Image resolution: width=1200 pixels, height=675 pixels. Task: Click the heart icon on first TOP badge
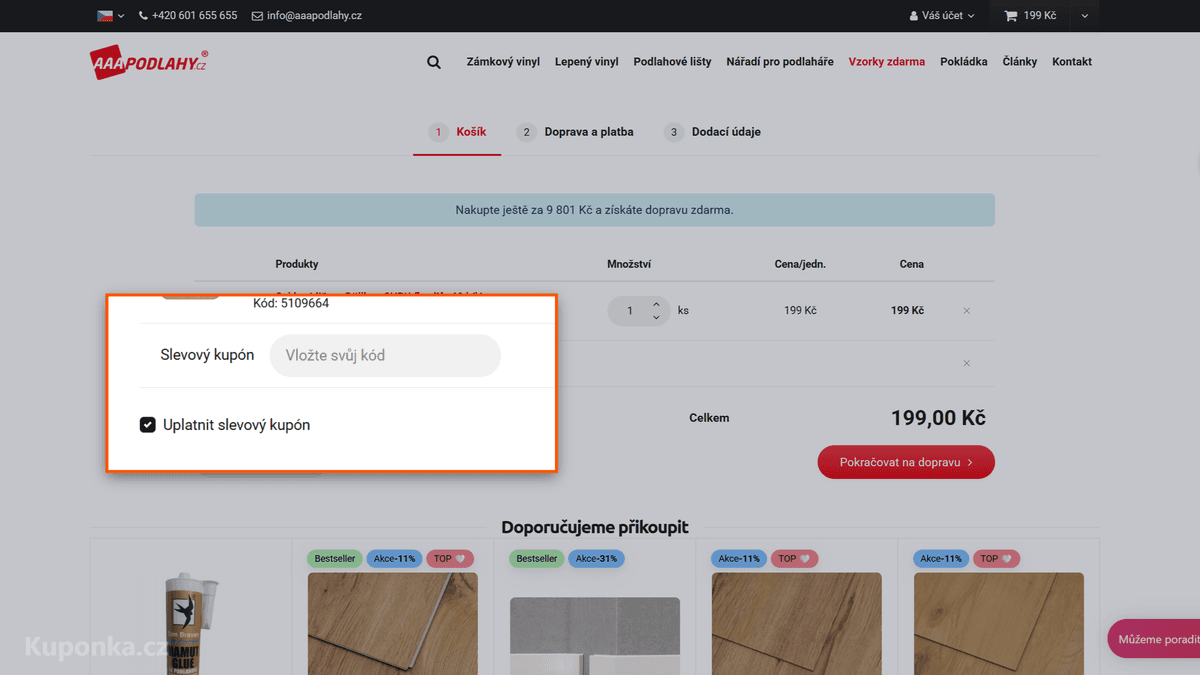pyautogui.click(x=461, y=559)
